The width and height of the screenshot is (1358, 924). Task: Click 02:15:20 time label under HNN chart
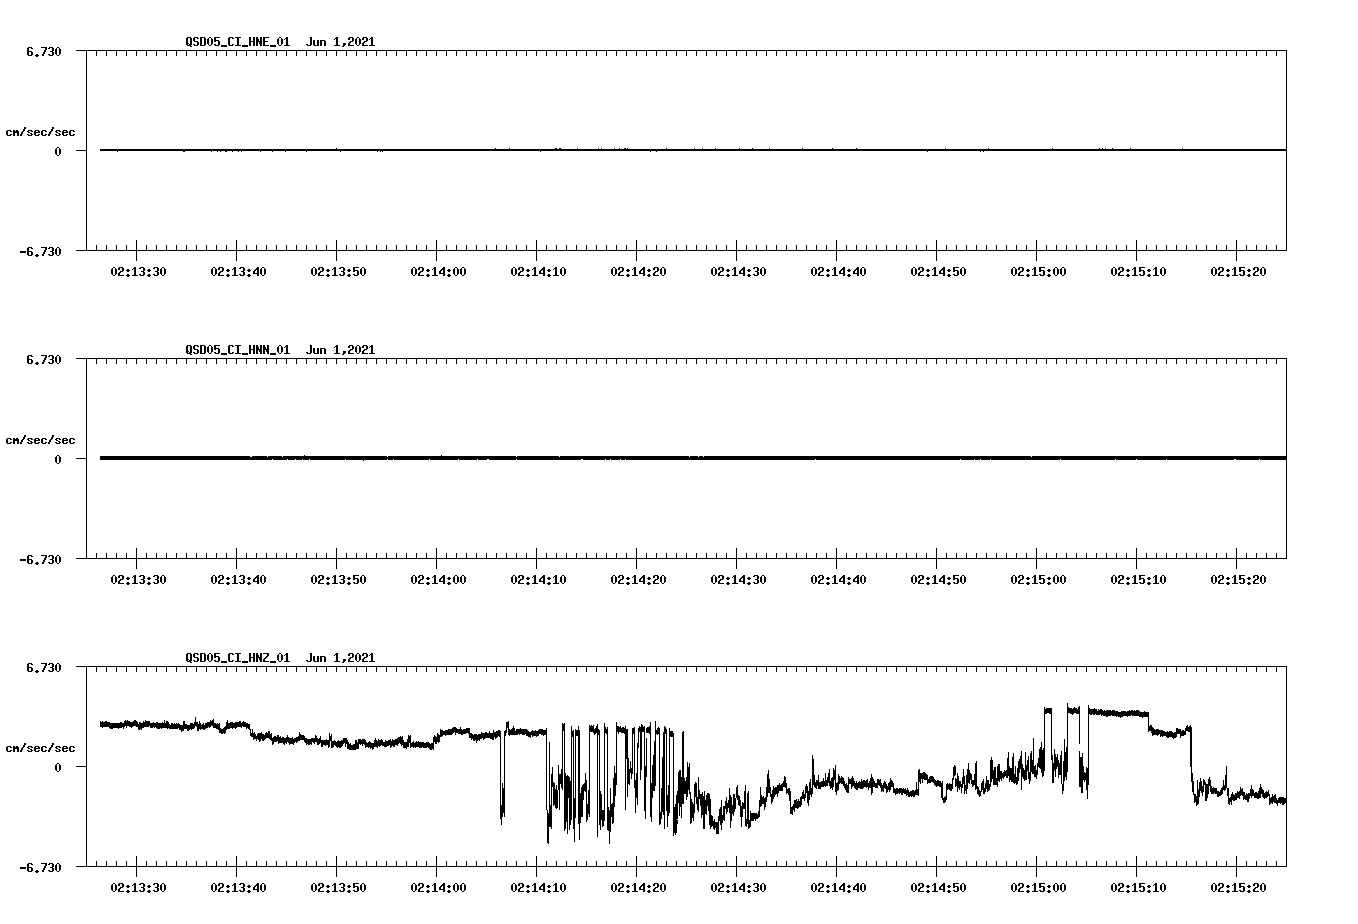(x=1238, y=580)
